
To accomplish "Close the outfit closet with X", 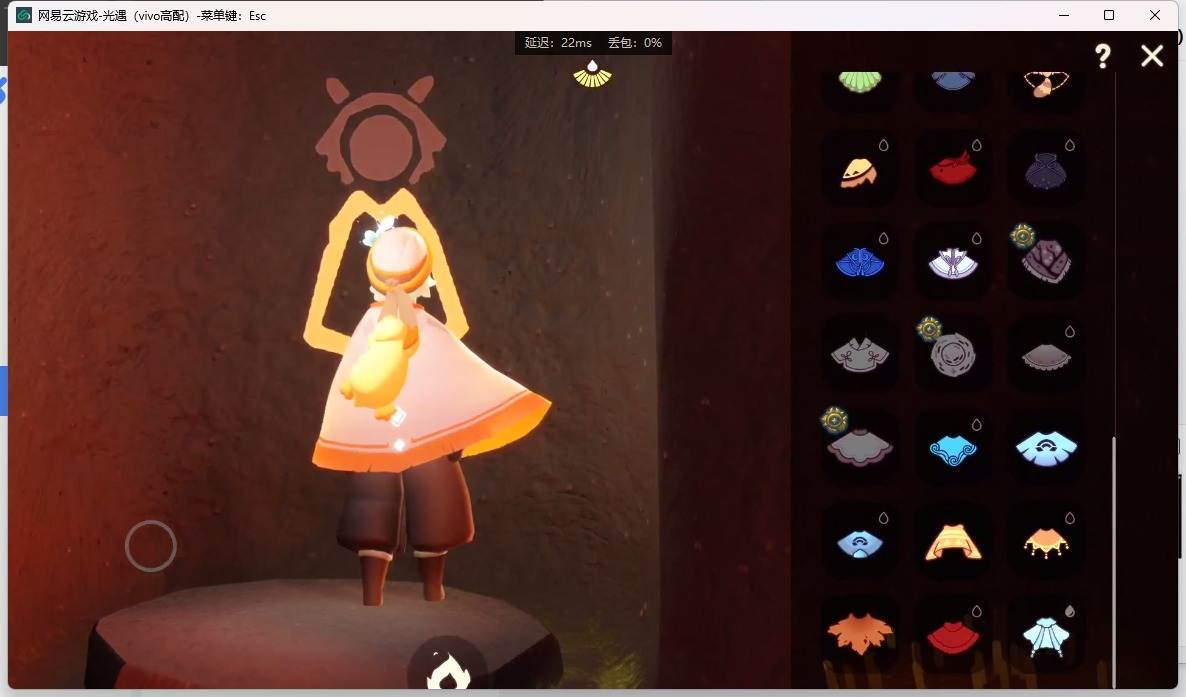I will 1152,55.
